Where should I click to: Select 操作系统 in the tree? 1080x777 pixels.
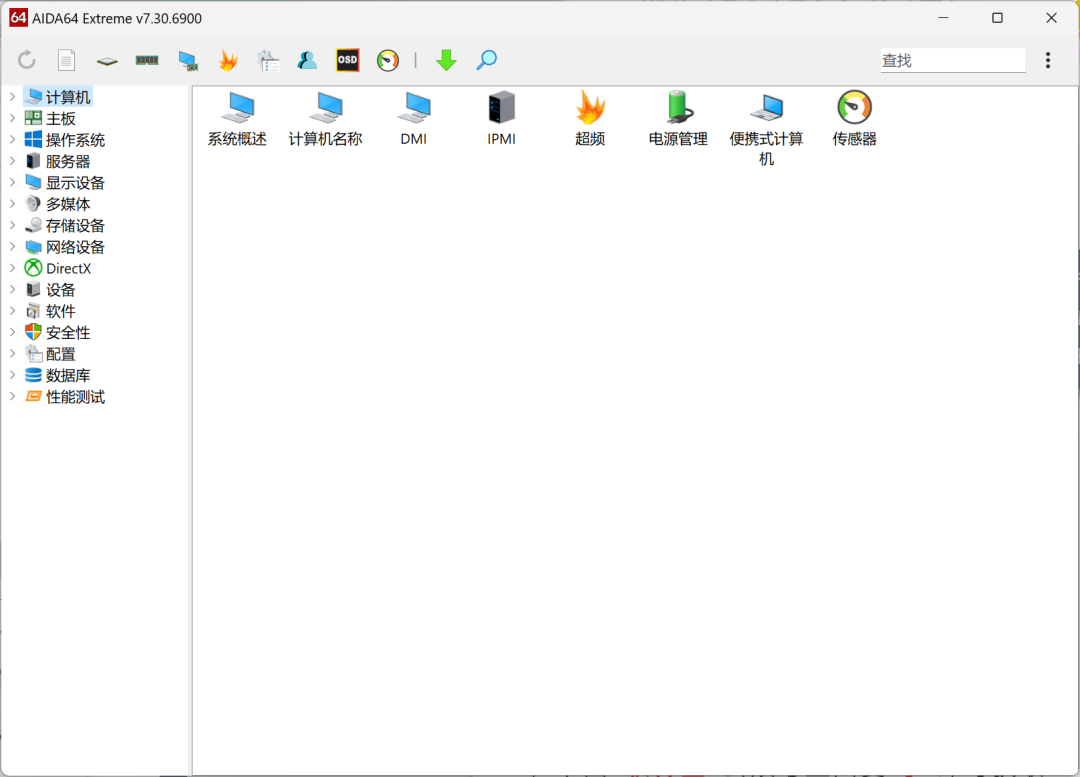tap(65, 140)
